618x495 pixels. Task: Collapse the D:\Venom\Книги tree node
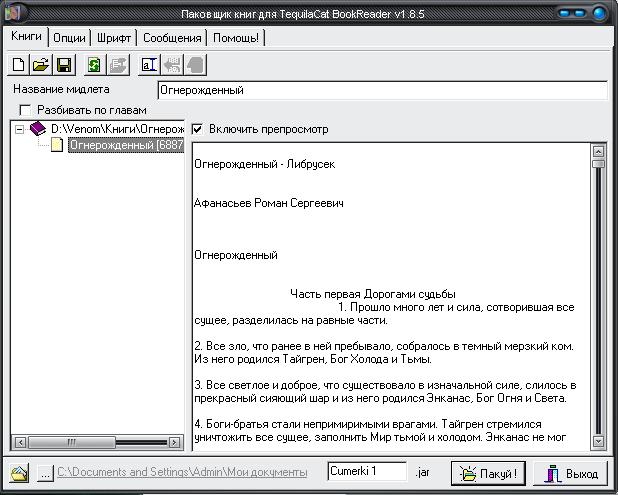19,129
